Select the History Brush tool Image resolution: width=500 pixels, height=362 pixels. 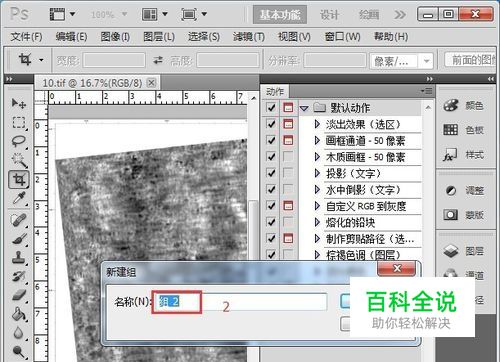[x=18, y=276]
